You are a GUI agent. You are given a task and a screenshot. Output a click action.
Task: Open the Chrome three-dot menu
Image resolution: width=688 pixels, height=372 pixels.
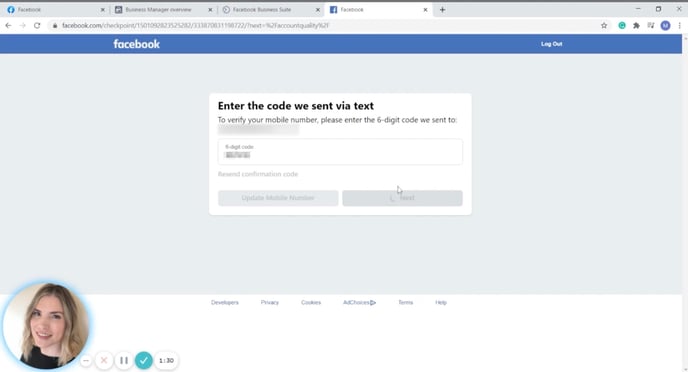click(679, 25)
